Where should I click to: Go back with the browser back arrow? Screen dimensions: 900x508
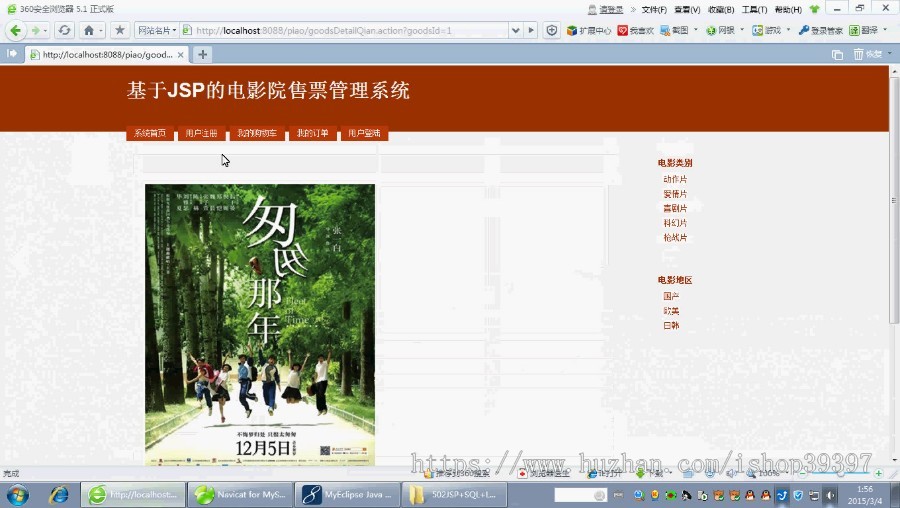[x=15, y=30]
